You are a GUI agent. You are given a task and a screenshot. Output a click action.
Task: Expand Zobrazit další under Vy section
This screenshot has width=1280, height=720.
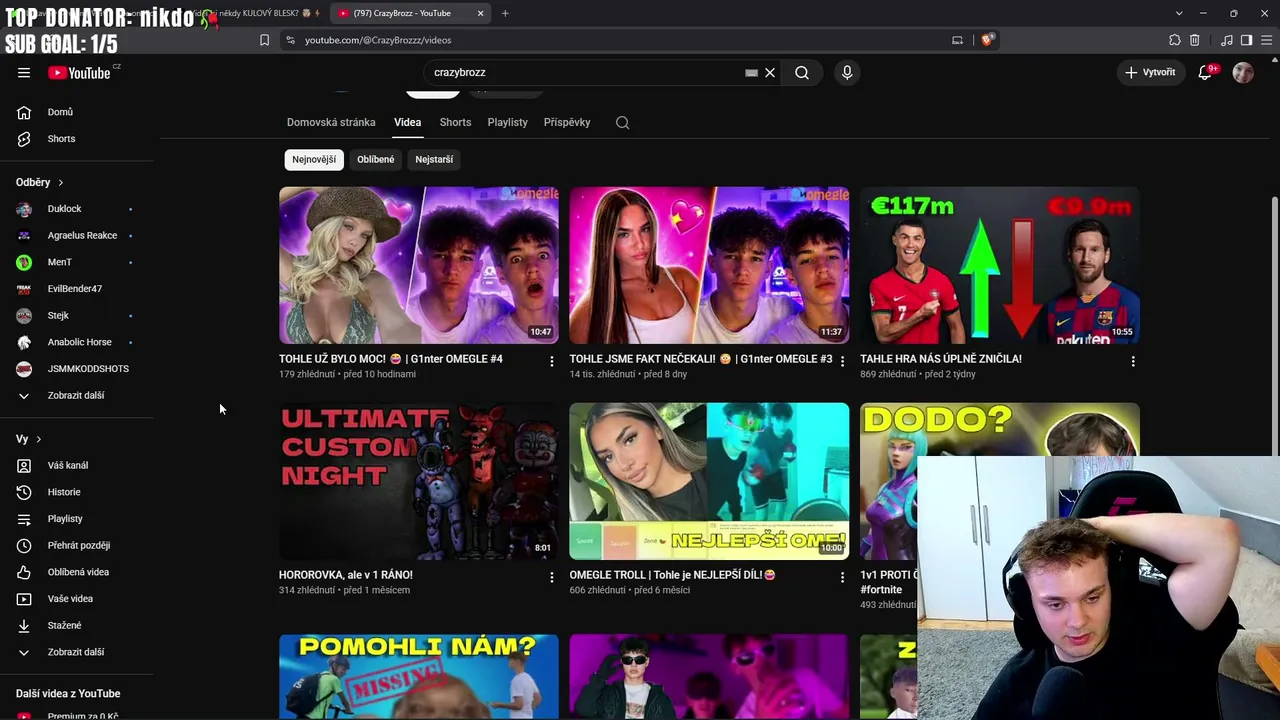click(x=77, y=652)
